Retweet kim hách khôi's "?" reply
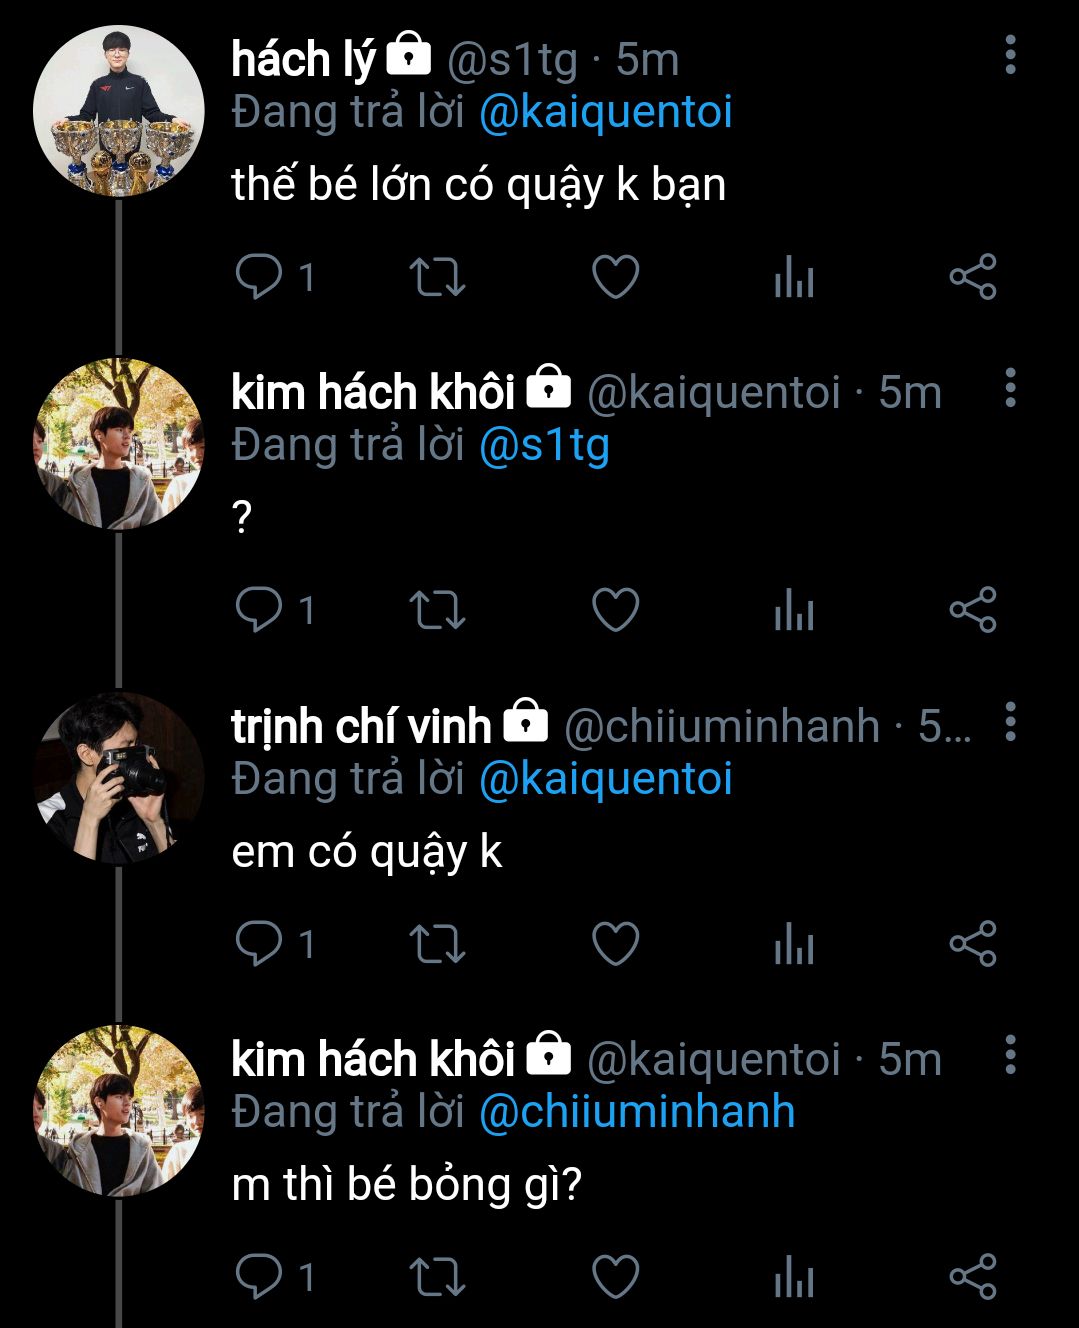1079x1328 pixels. tap(437, 610)
